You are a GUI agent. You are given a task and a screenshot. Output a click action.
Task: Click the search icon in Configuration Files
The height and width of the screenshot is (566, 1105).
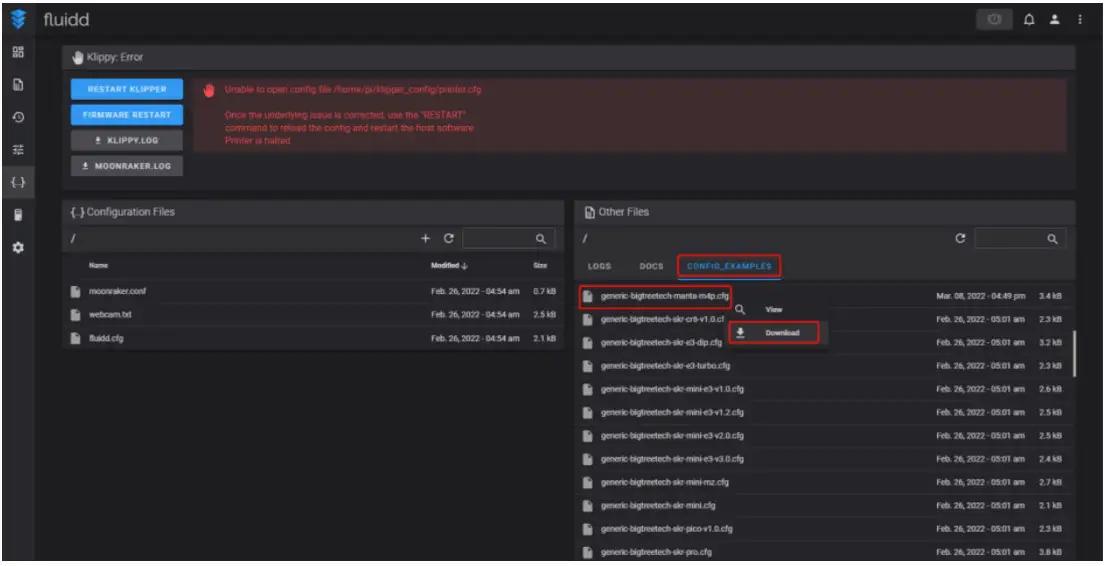pos(541,239)
